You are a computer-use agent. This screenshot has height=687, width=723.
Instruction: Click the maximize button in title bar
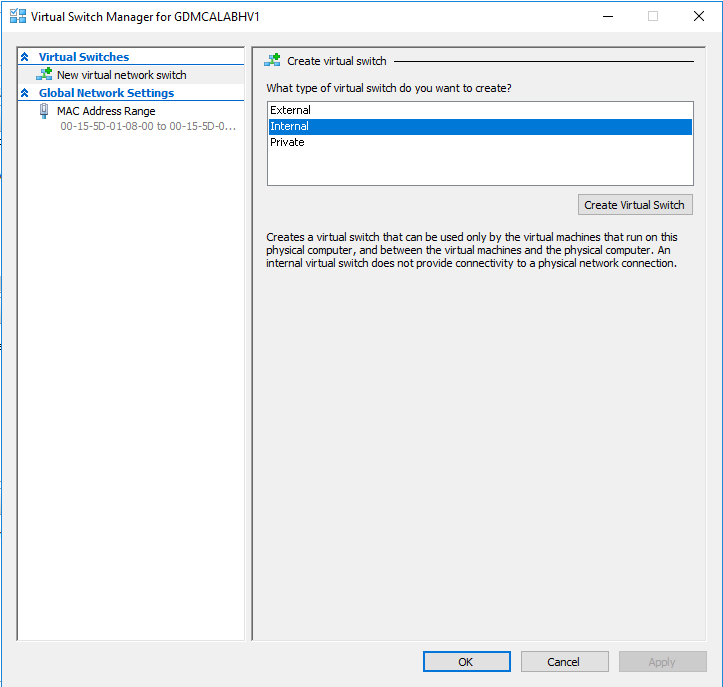(x=653, y=17)
